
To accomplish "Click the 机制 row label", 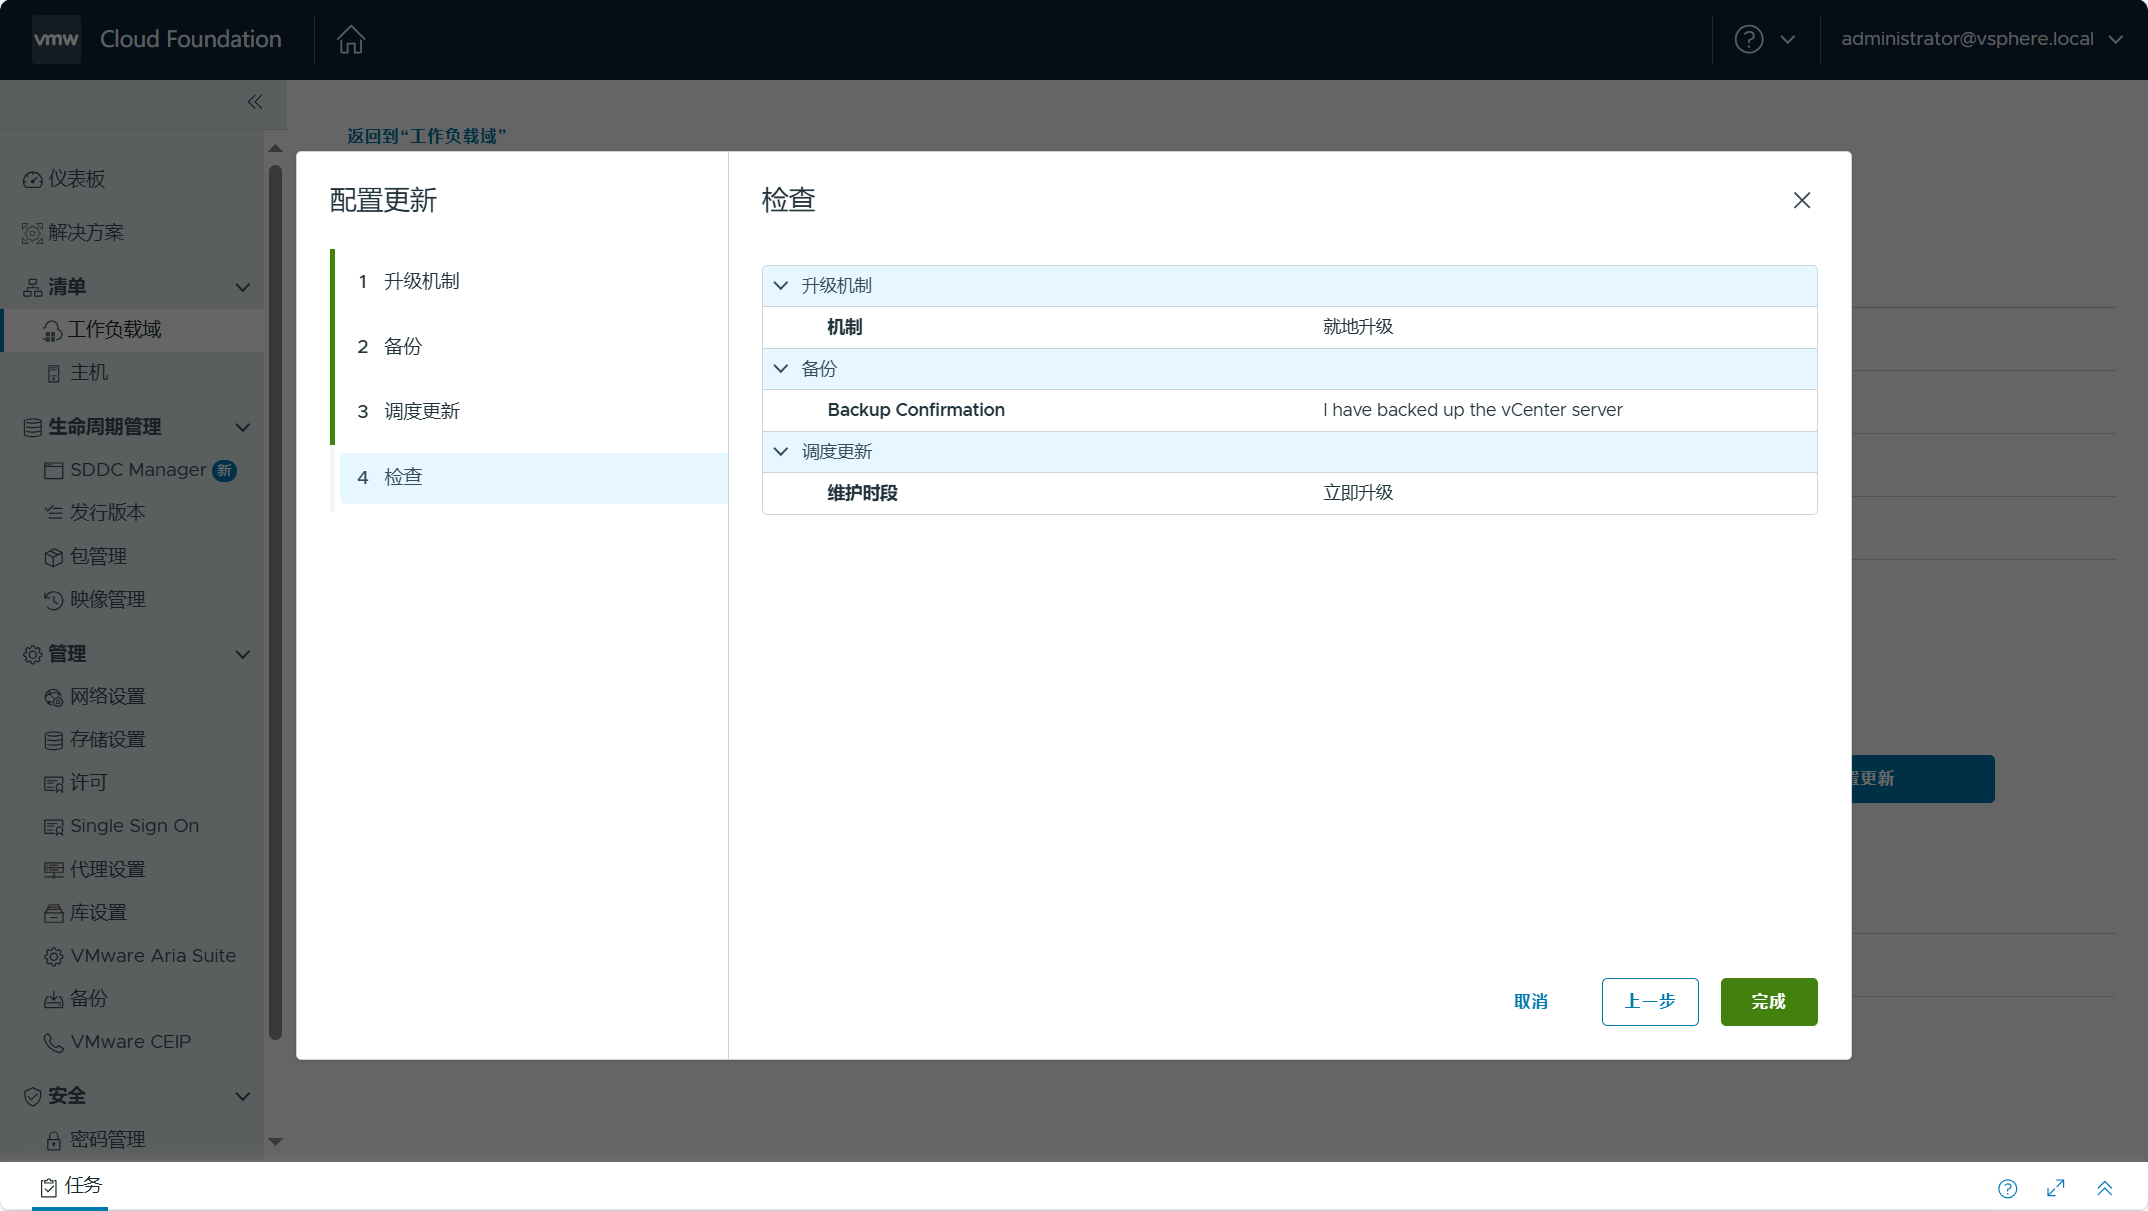I will tap(844, 327).
